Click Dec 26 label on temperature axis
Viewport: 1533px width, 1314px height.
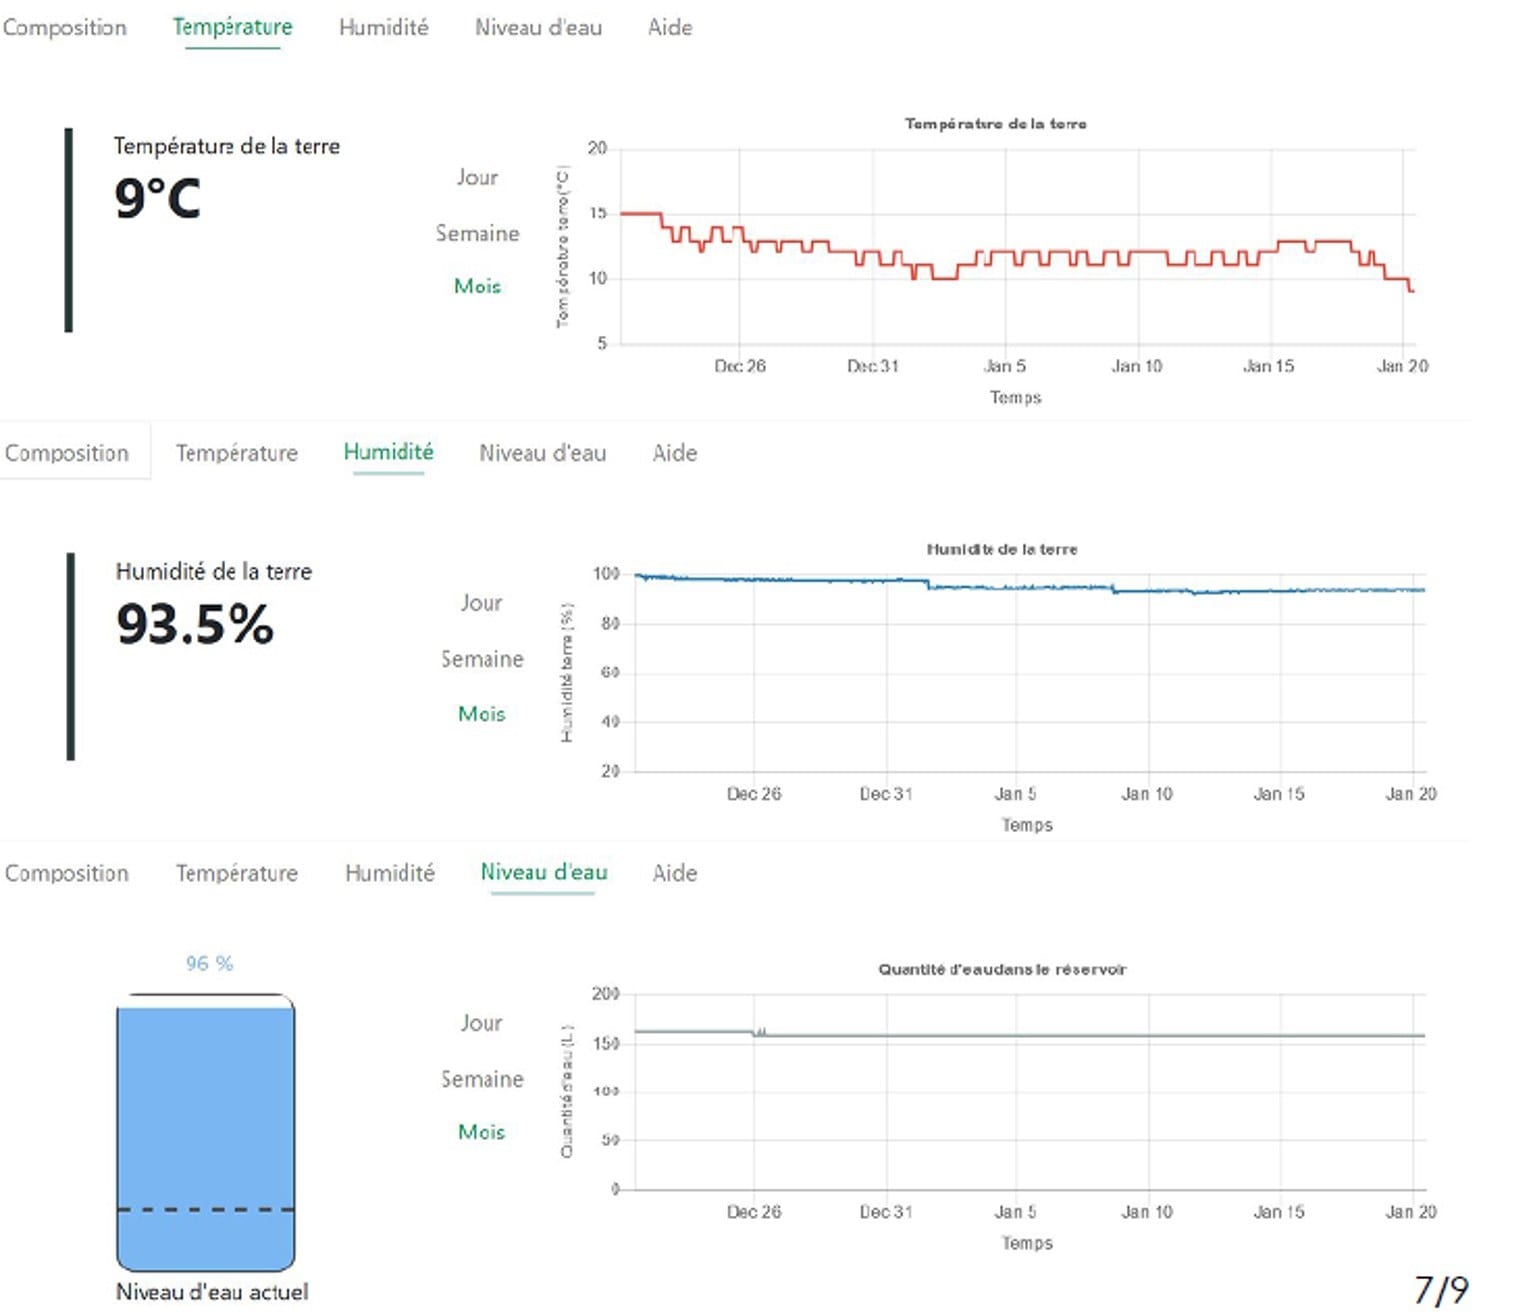click(740, 366)
